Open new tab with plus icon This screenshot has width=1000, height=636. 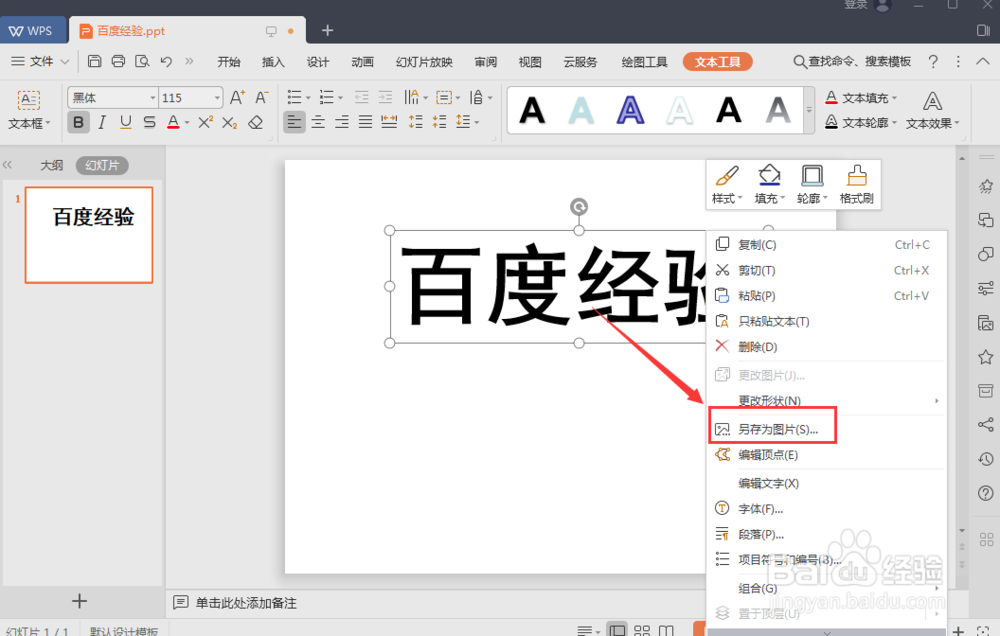pyautogui.click(x=327, y=31)
